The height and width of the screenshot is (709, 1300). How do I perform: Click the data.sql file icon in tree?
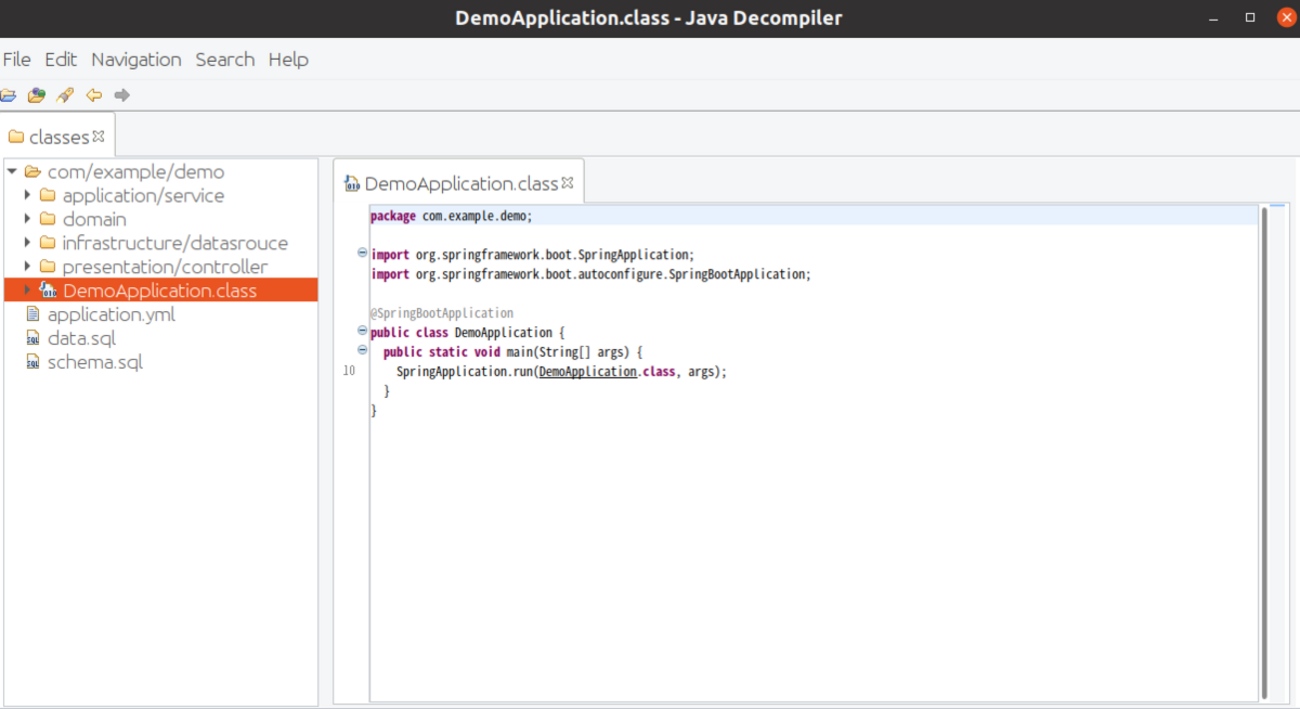pos(33,339)
